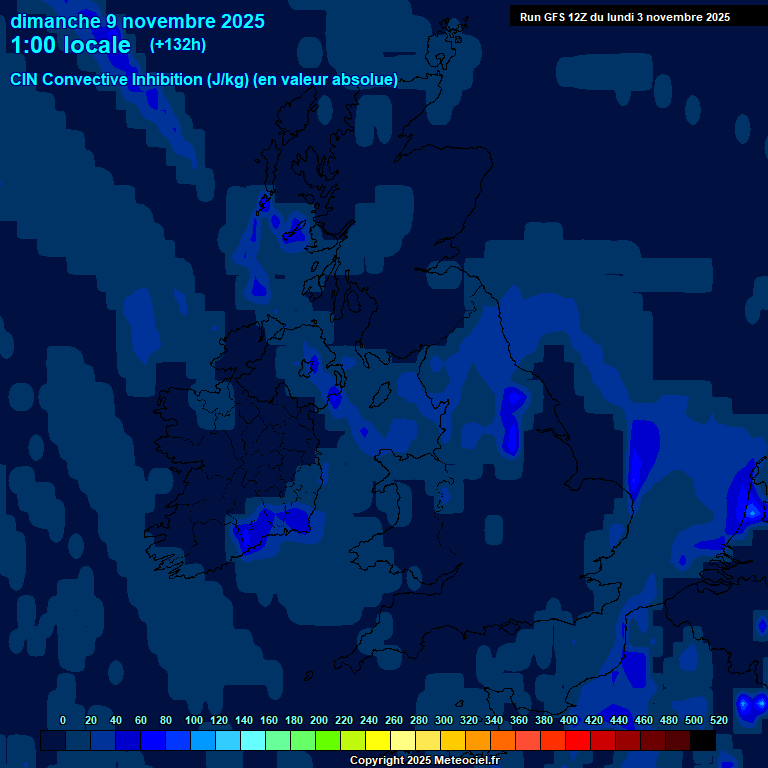Click the legend value label '0'
Image resolution: width=768 pixels, height=768 pixels.
(63, 720)
